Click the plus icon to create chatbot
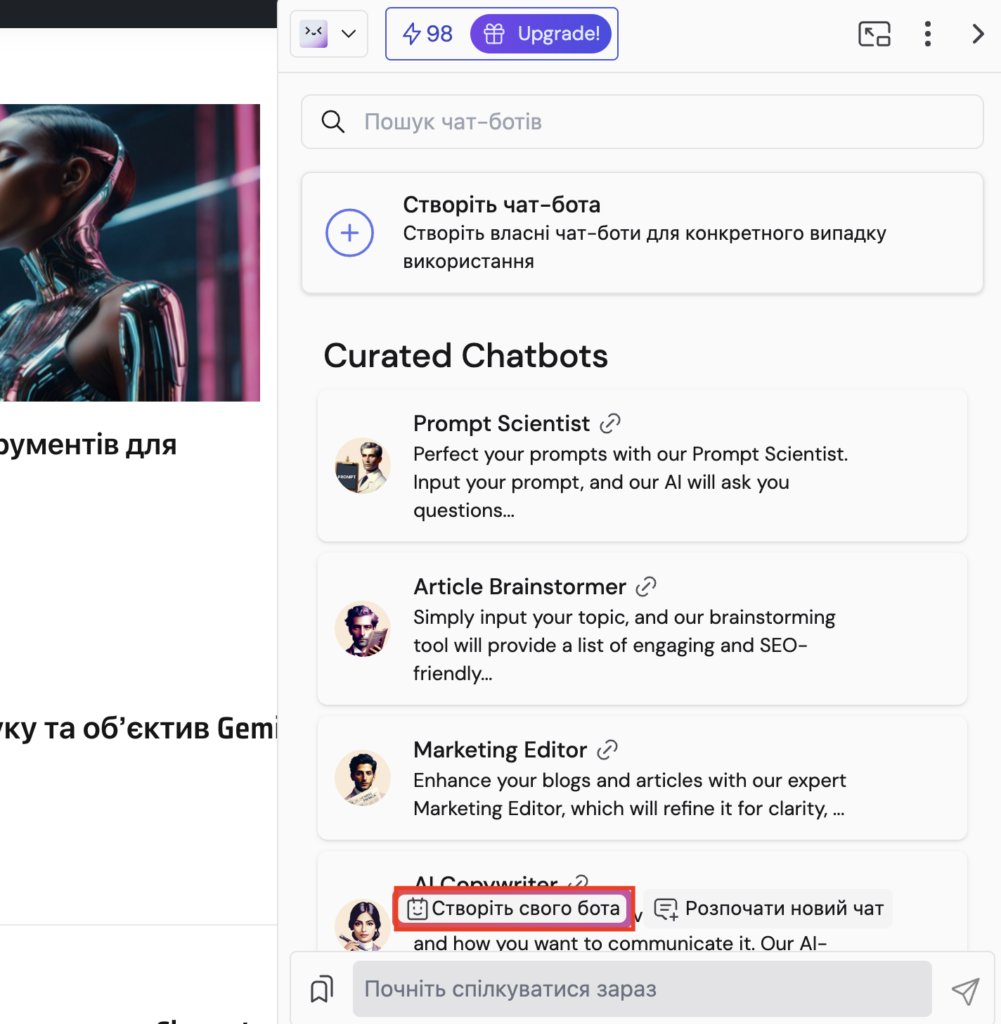 pos(350,234)
